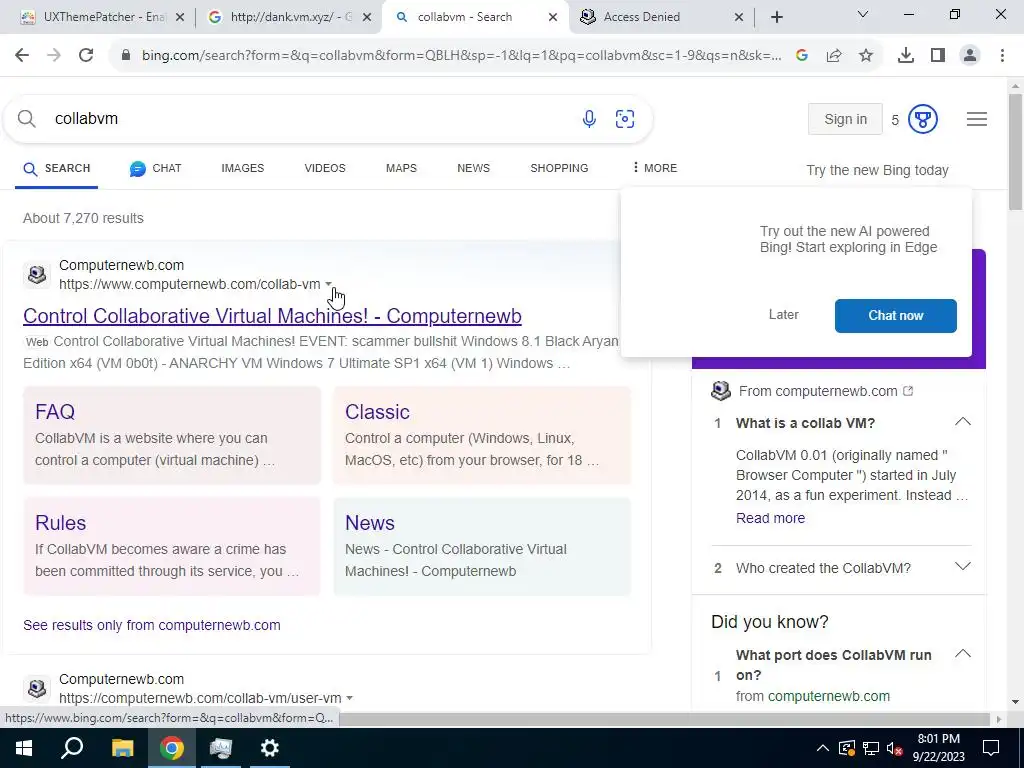The width and height of the screenshot is (1024, 768).
Task: Select the IMAGES search tab
Action: (243, 168)
